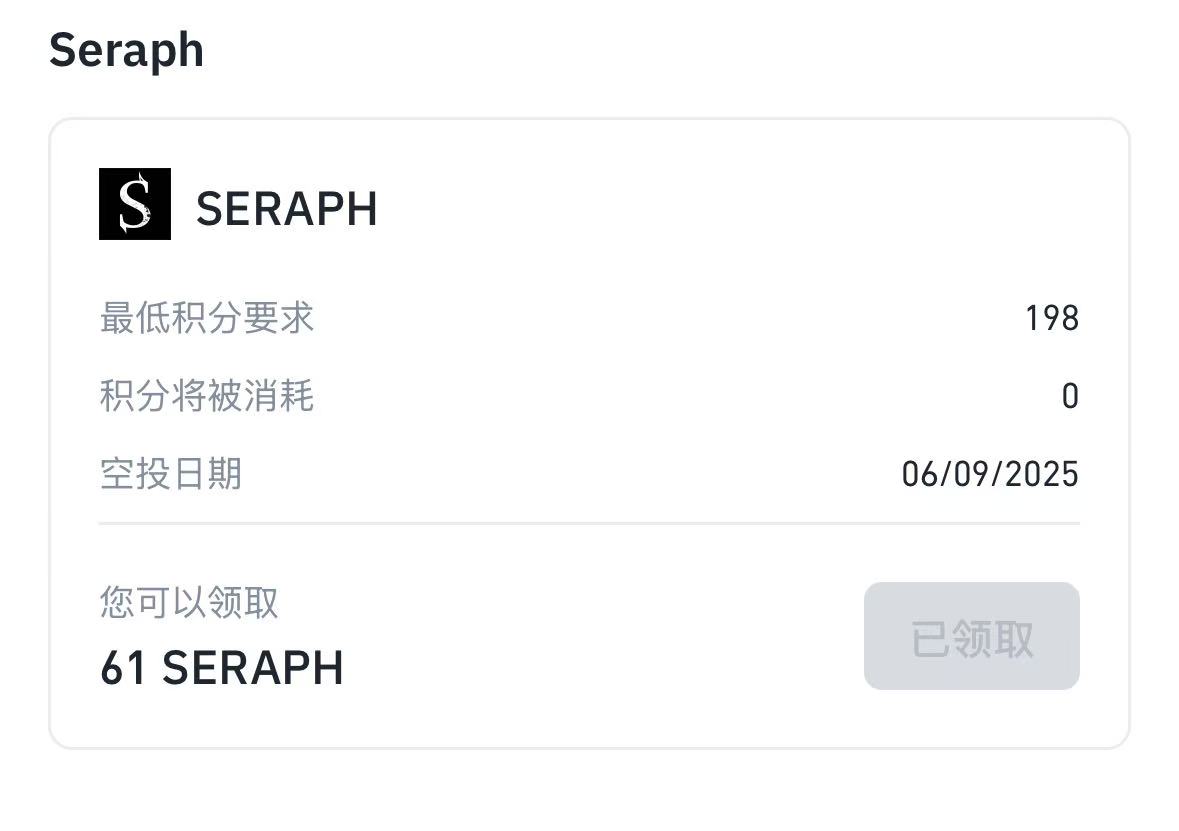Select the 积分将被消耗 label
This screenshot has width=1179, height=831.
pos(207,396)
